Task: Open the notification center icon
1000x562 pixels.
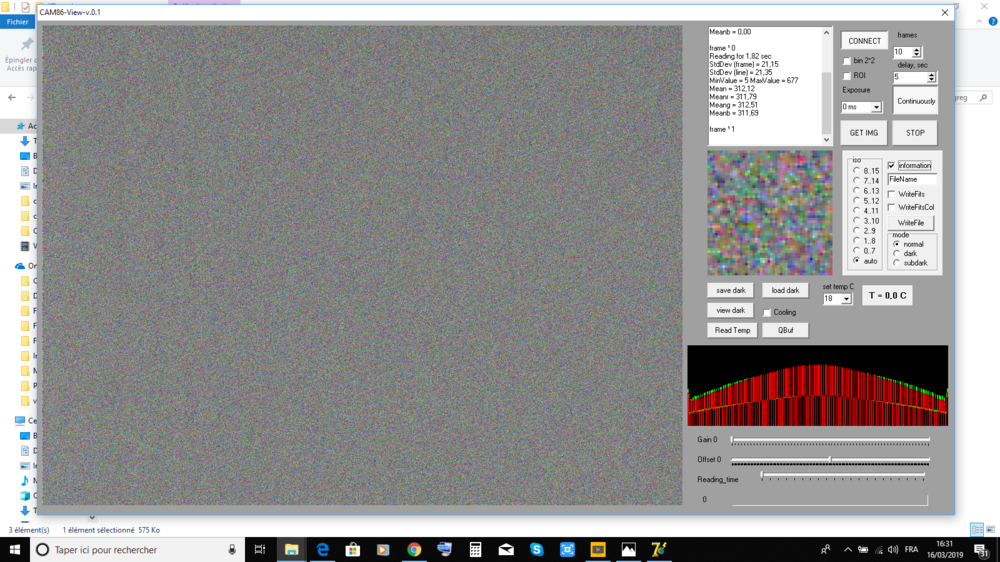Action: [982, 549]
